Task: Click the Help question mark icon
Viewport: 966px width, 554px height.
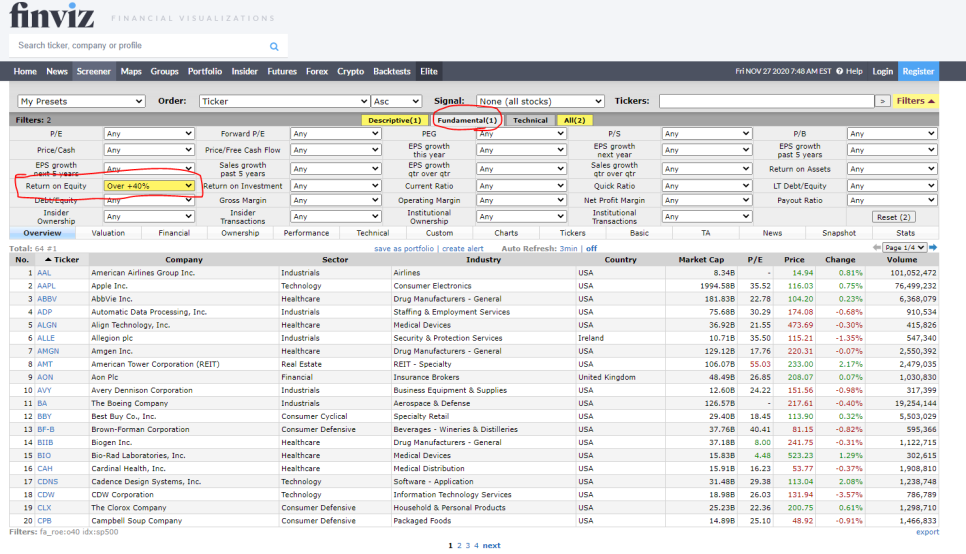Action: click(x=839, y=71)
